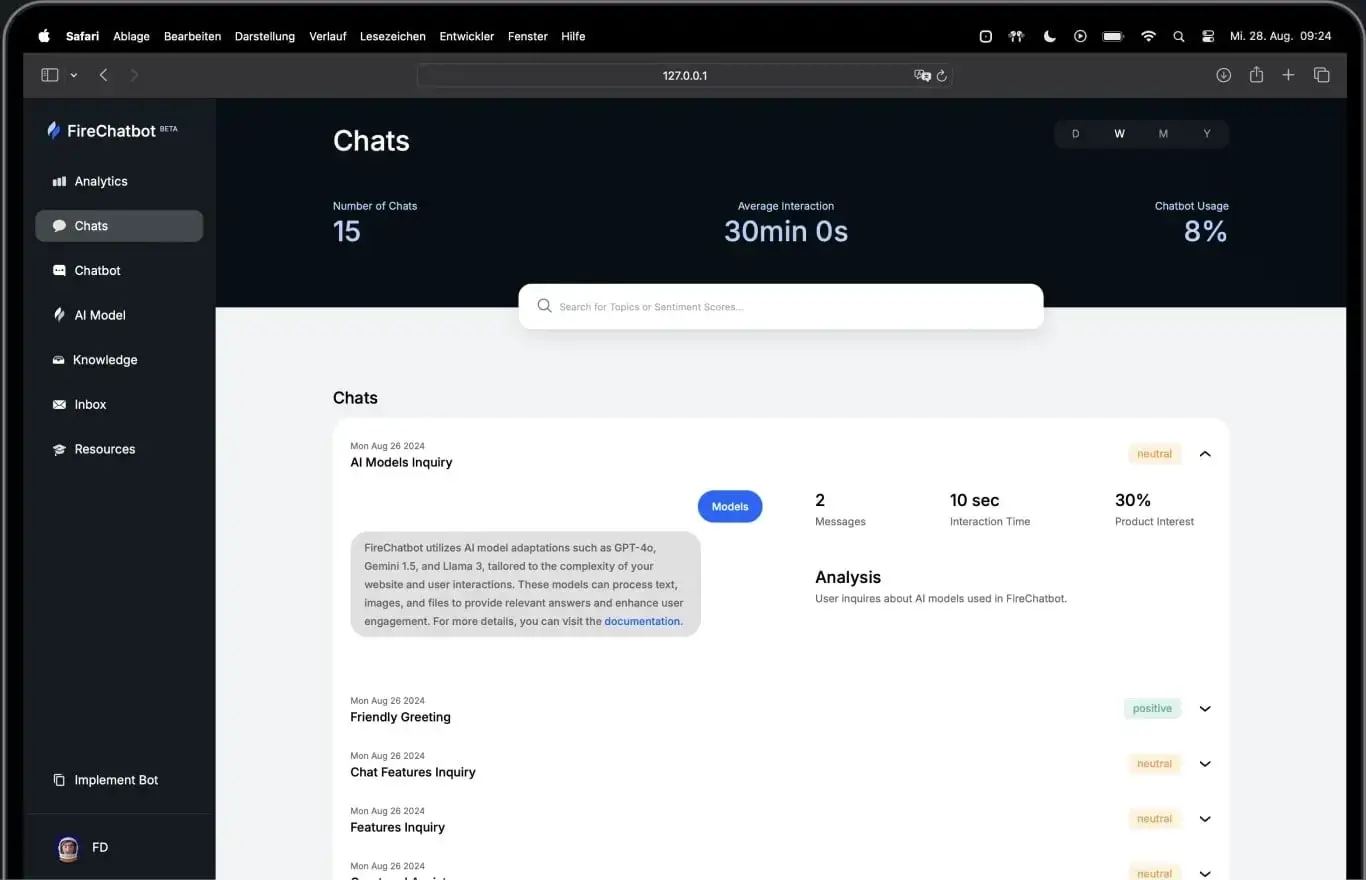Click the 30% Product Interest value
This screenshot has height=880, width=1366.
pyautogui.click(x=1133, y=500)
